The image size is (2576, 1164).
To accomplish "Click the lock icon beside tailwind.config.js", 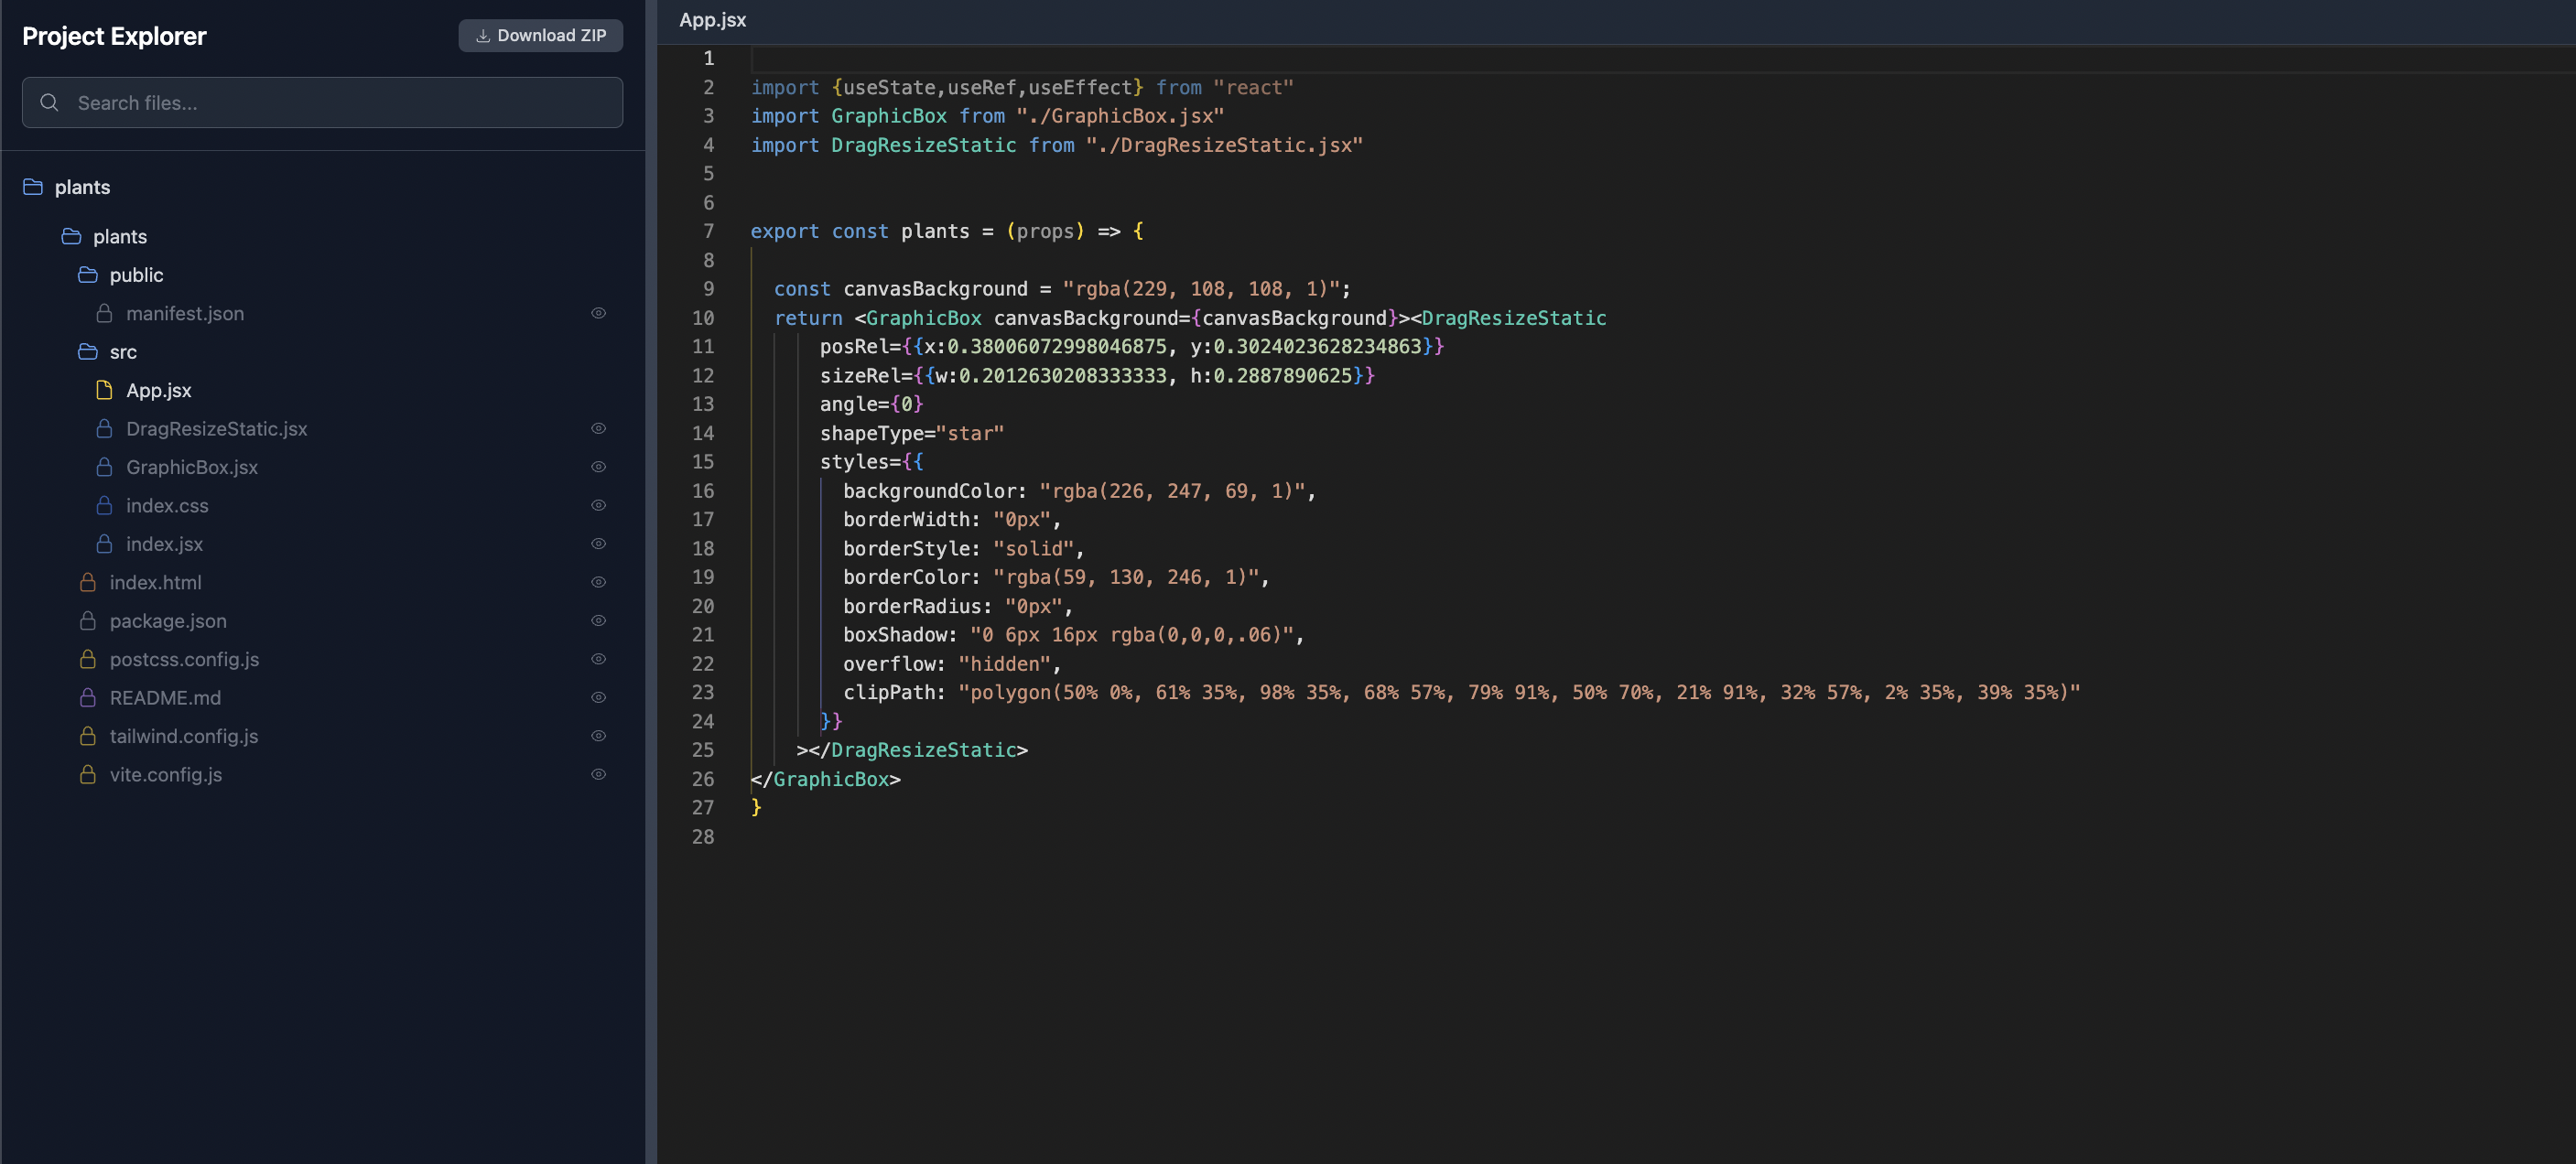I will click(x=88, y=736).
